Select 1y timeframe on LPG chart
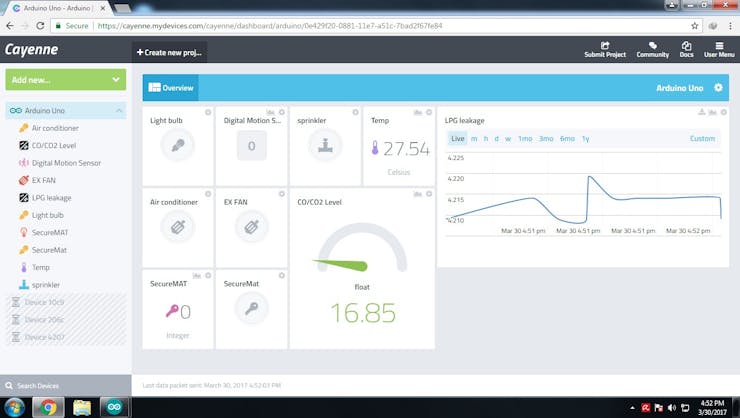 pos(586,139)
